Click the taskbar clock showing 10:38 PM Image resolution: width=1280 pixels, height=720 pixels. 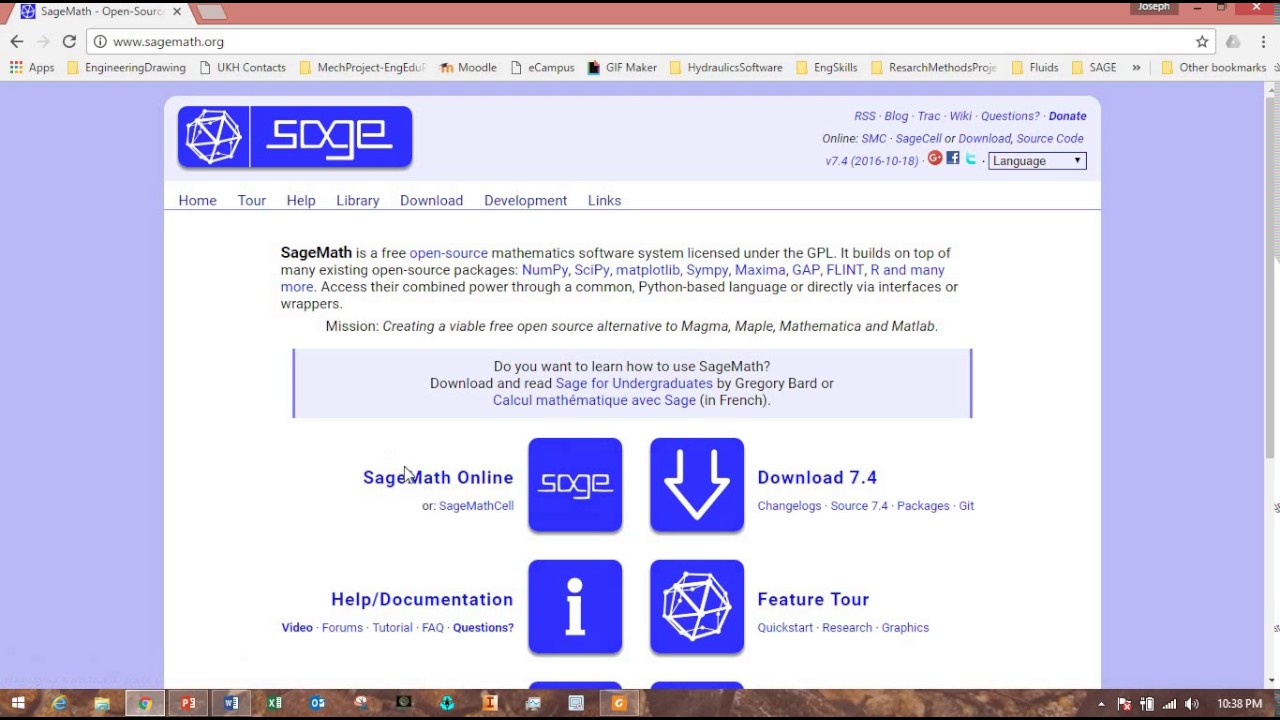point(1240,704)
